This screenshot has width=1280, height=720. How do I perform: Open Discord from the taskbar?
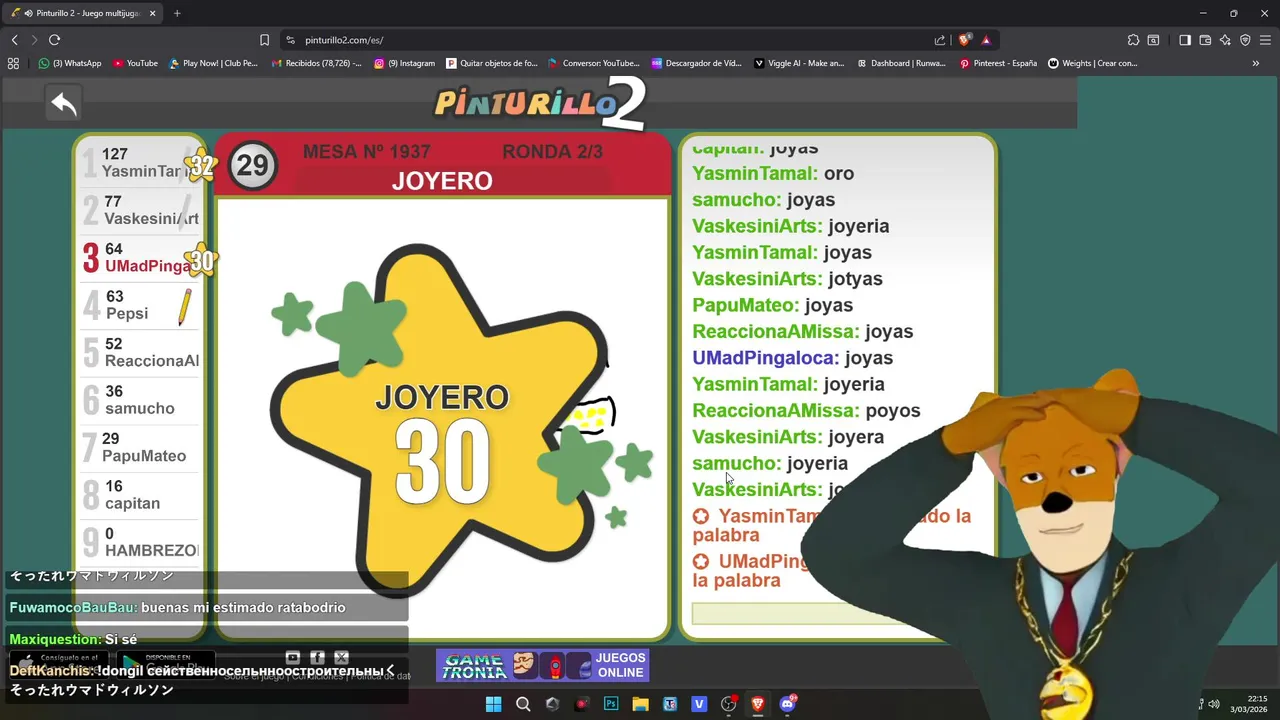coord(787,704)
